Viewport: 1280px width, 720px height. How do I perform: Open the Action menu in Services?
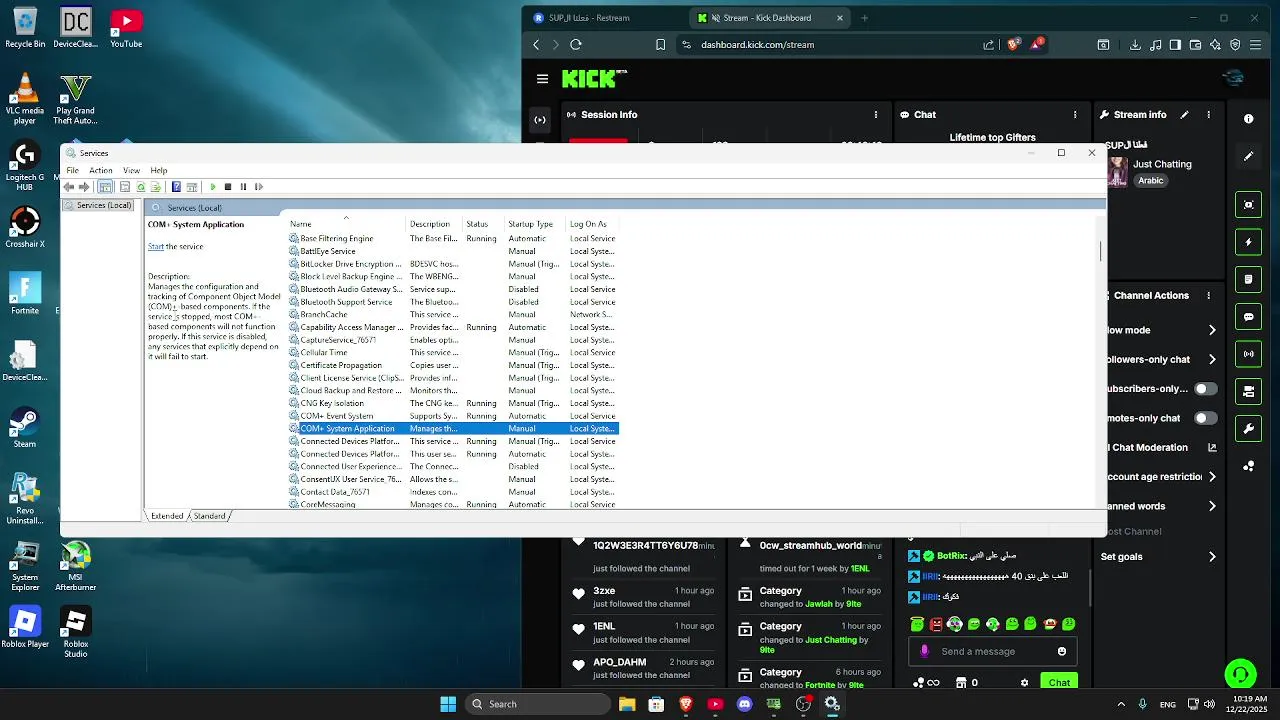[x=101, y=170]
